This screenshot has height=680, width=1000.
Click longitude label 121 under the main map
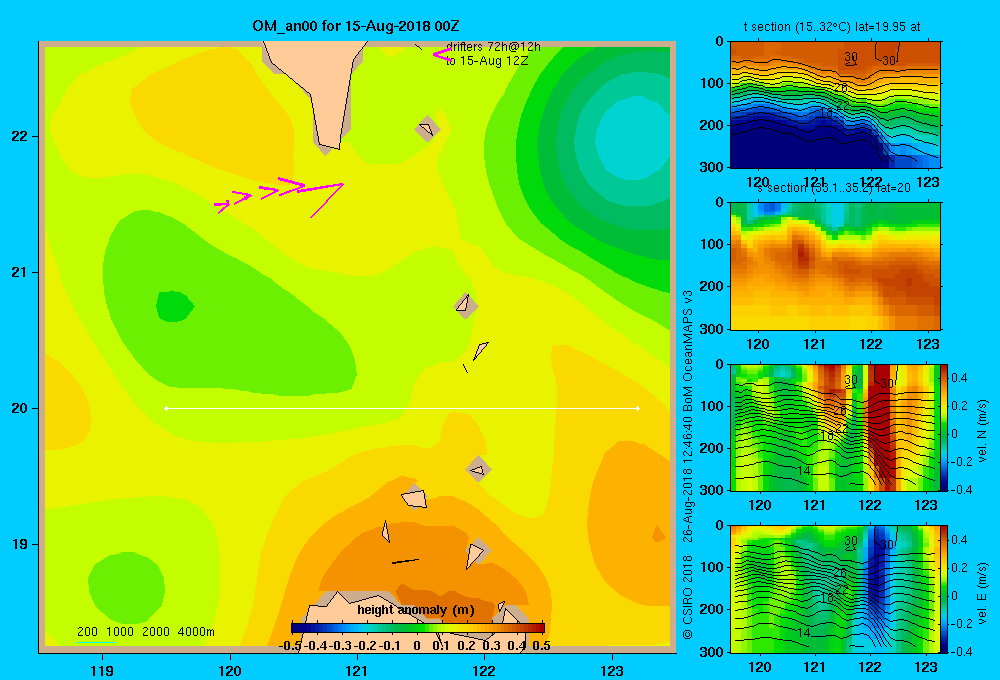pos(357,670)
